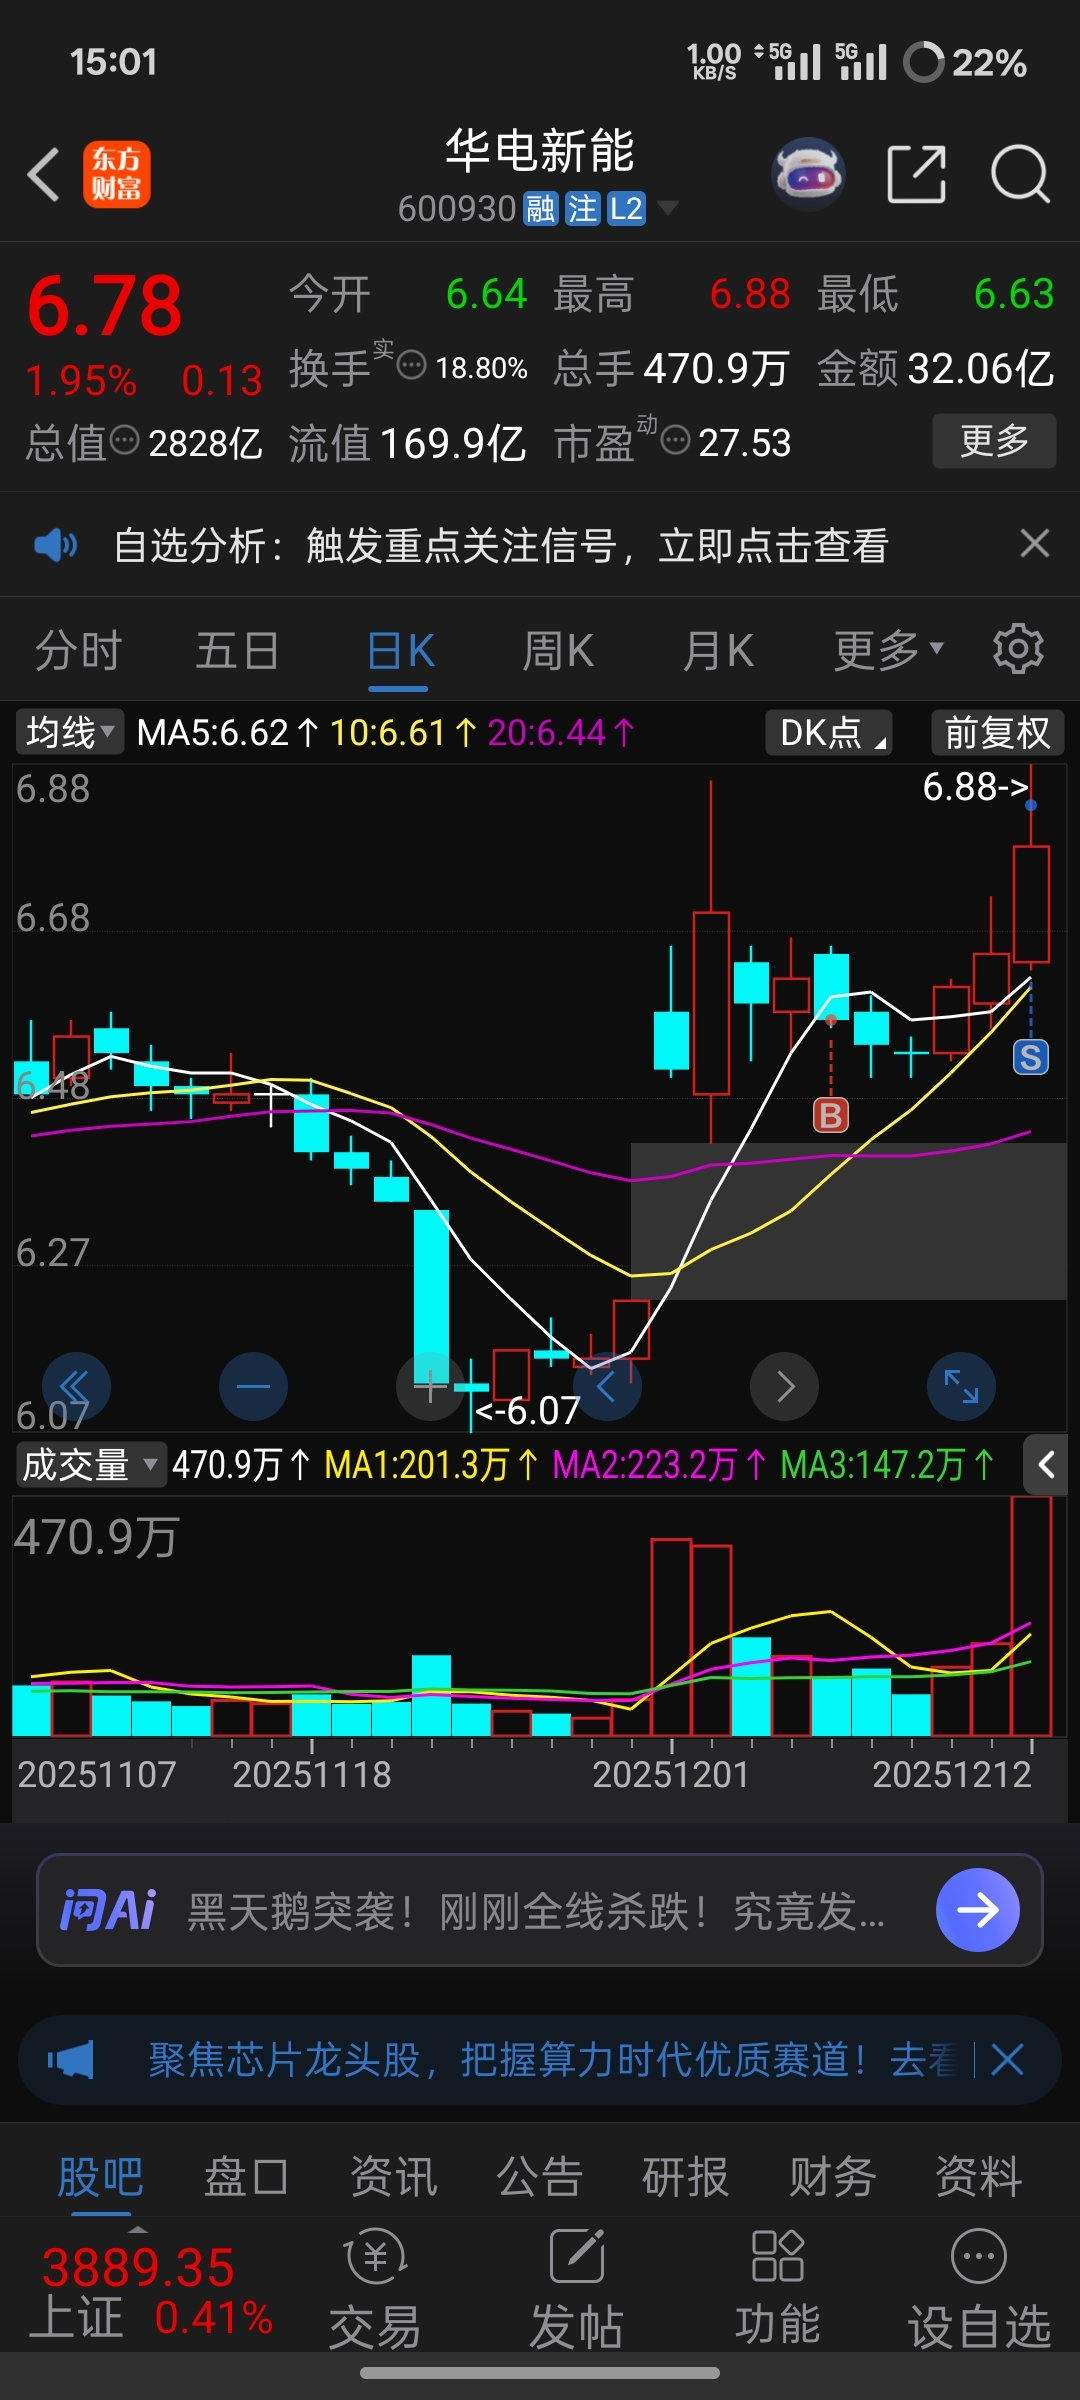Close the chip promo banner
The image size is (1080, 2400).
point(1007,2059)
